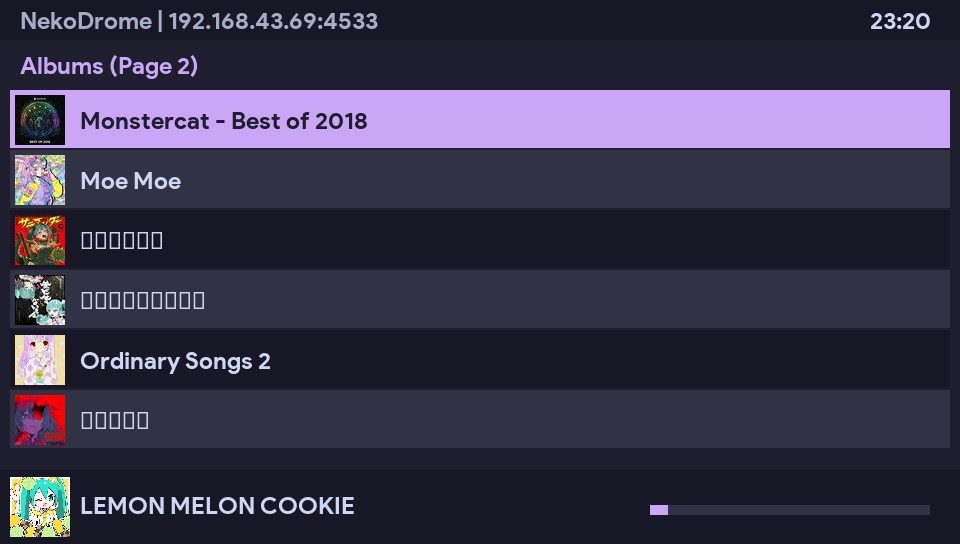Click the server address 192.168.43.69:4533

click(x=273, y=21)
